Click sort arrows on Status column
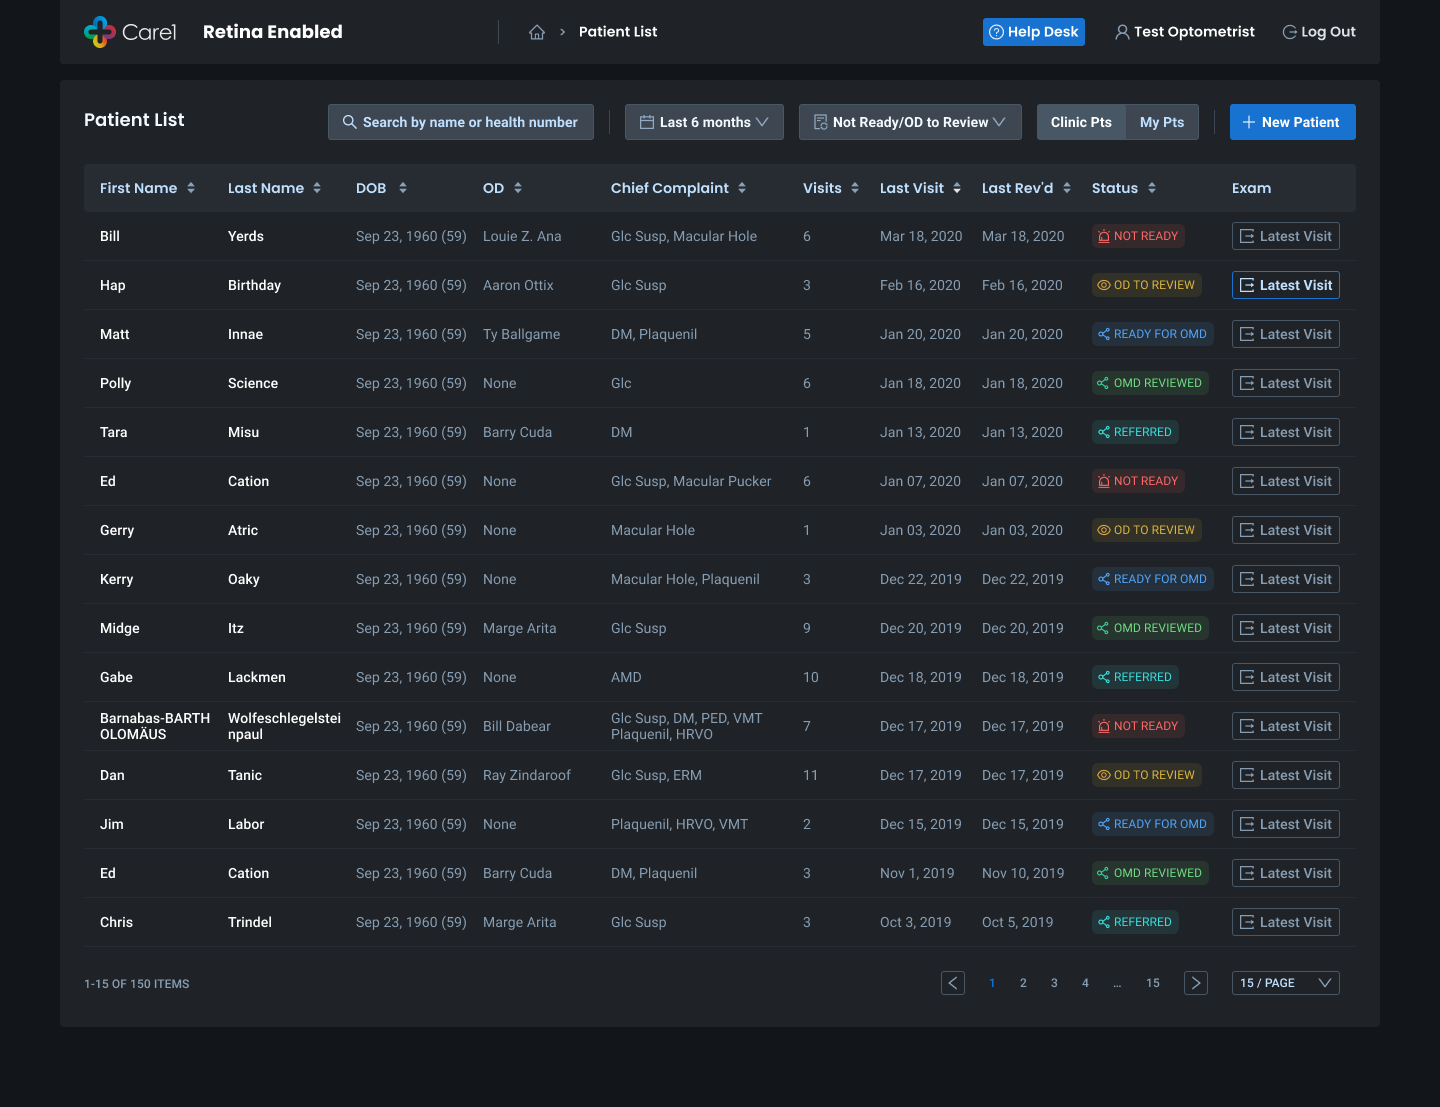The image size is (1440, 1107). coord(1152,188)
